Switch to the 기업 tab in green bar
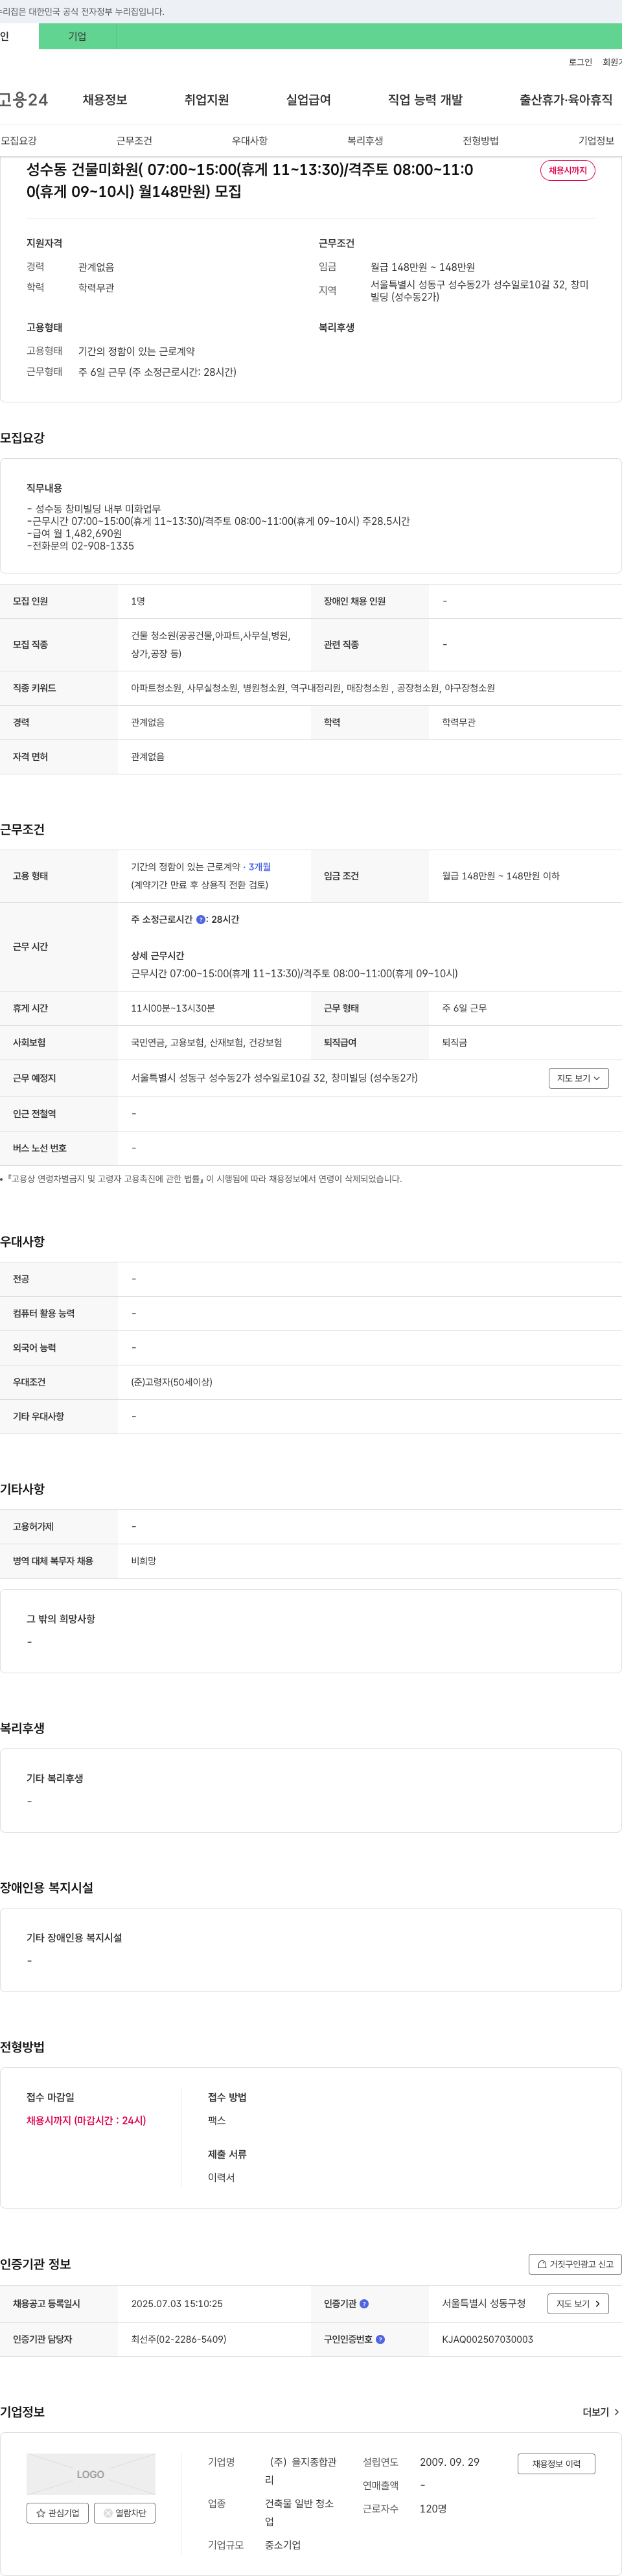 (77, 36)
